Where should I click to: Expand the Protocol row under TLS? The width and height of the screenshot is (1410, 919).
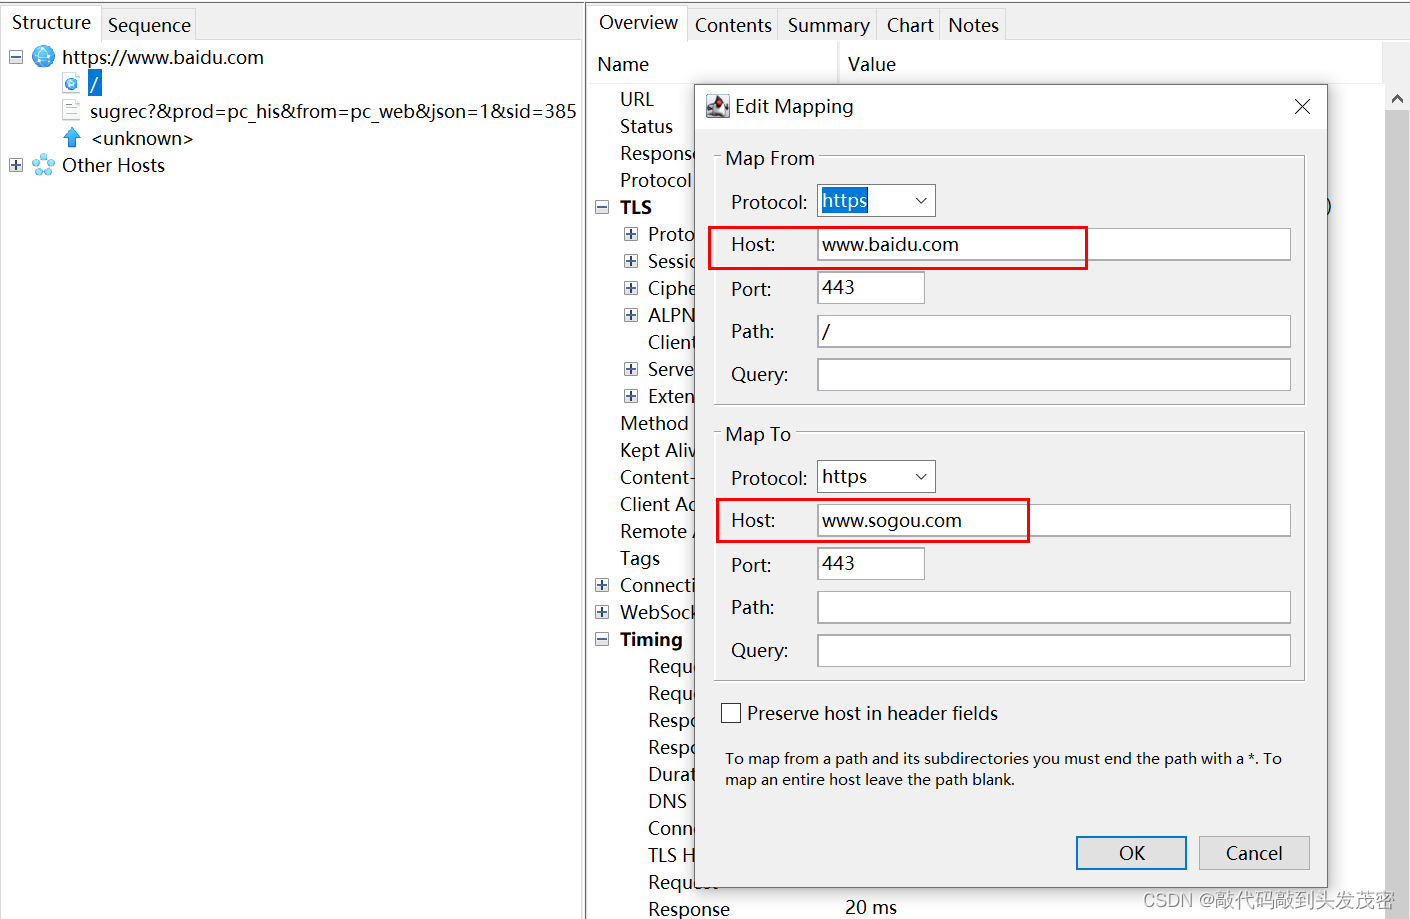pyautogui.click(x=631, y=234)
